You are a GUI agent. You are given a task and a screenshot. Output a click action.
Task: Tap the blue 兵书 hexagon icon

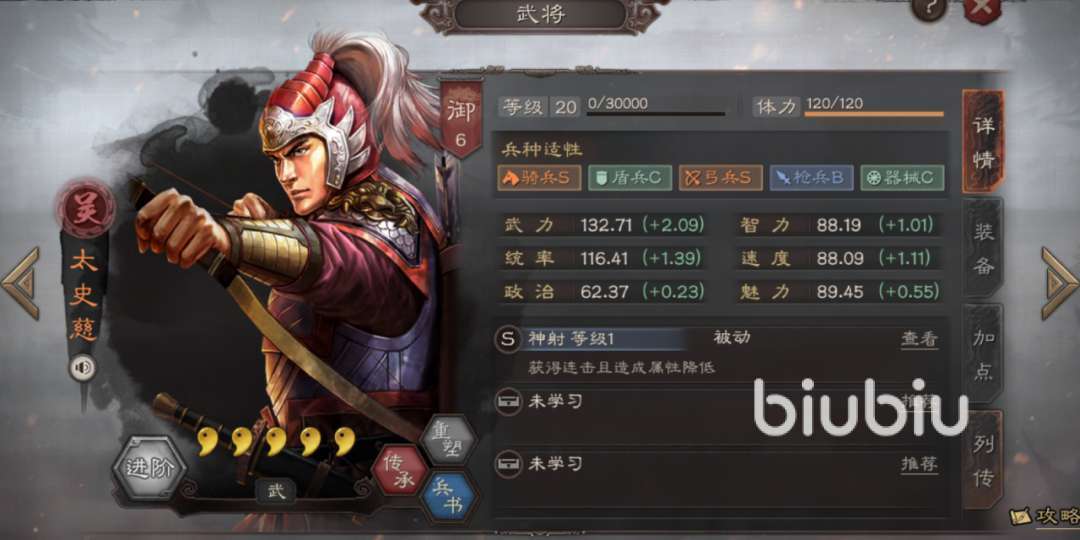[x=448, y=497]
